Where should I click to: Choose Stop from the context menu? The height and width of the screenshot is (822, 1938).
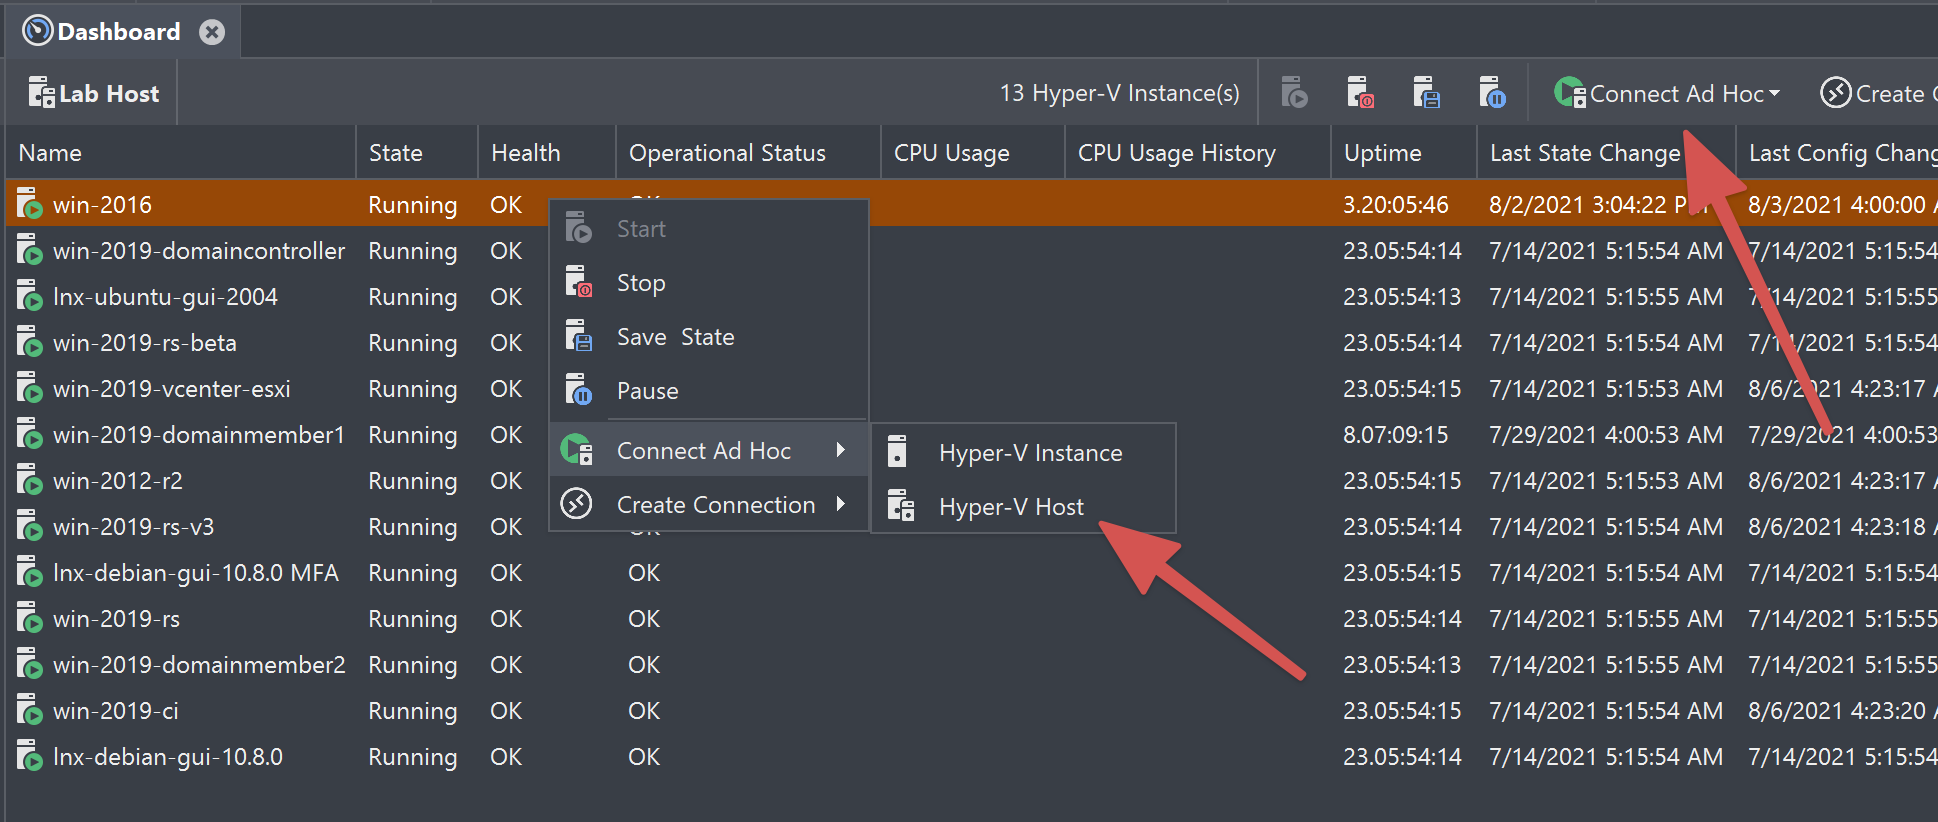tap(641, 283)
